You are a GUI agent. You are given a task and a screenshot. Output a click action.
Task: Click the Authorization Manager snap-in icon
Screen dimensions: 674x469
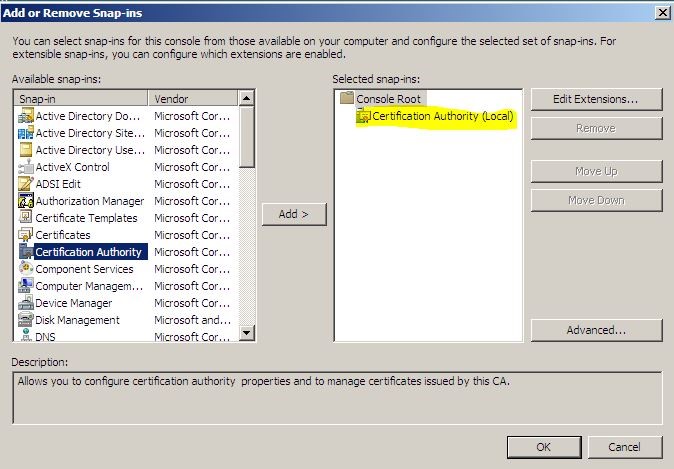coord(26,201)
